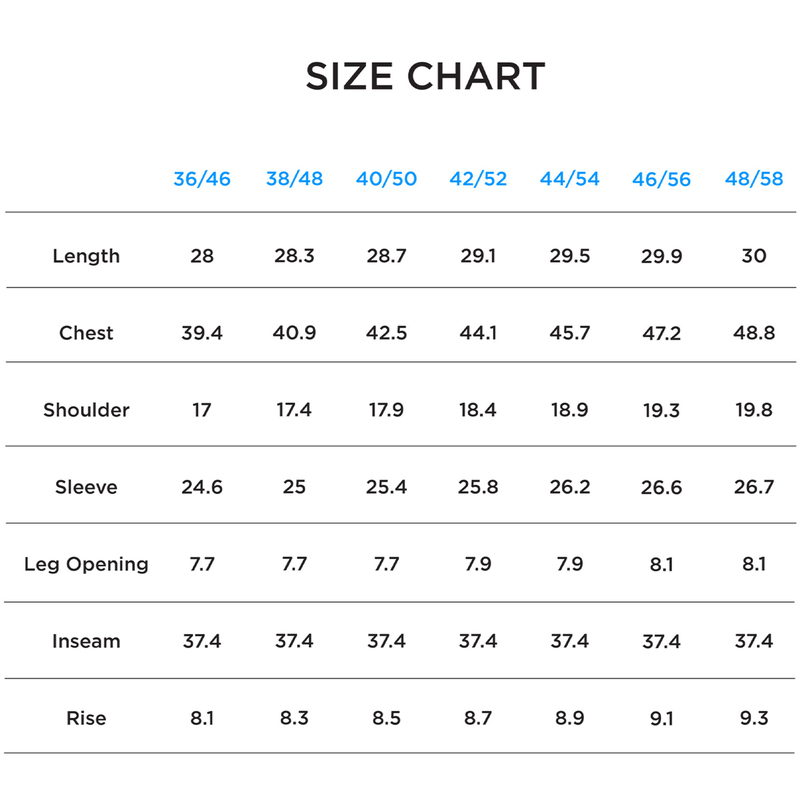Image resolution: width=800 pixels, height=800 pixels.
Task: Click the 19.8 shoulder measurement
Action: [x=754, y=410]
